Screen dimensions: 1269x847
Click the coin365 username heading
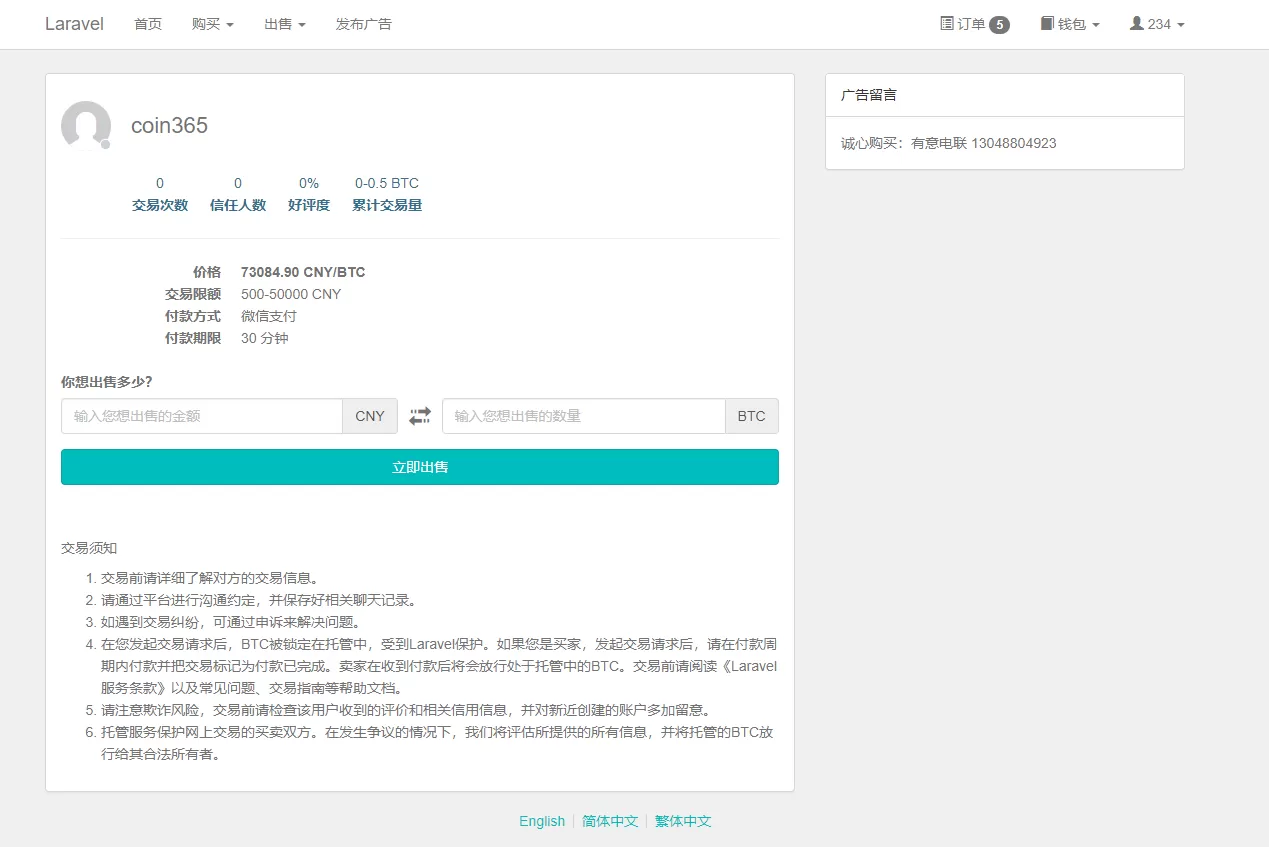(169, 125)
